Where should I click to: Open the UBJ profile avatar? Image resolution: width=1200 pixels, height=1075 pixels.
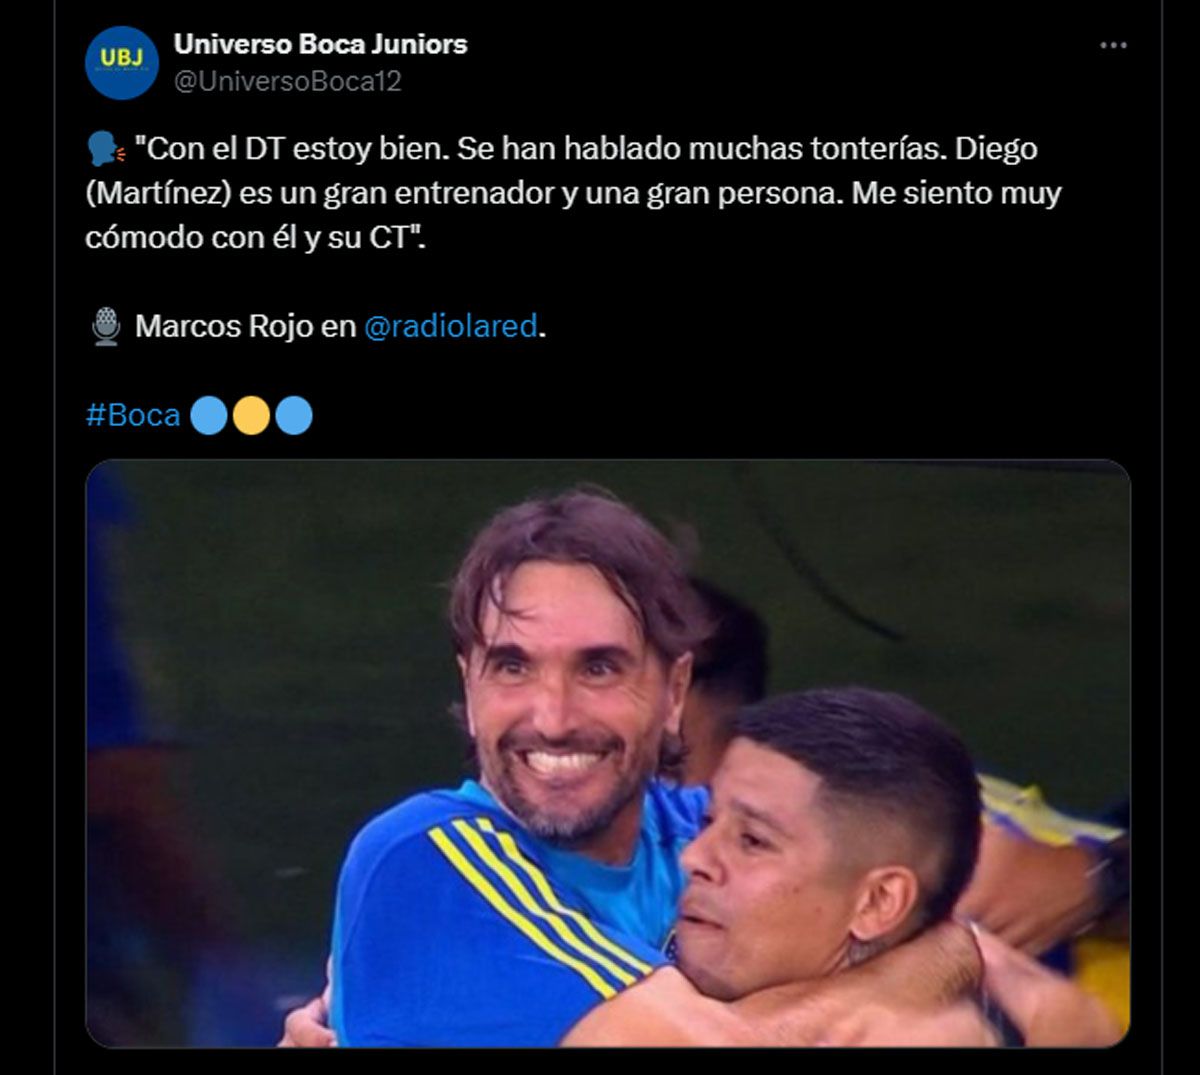coord(122,62)
